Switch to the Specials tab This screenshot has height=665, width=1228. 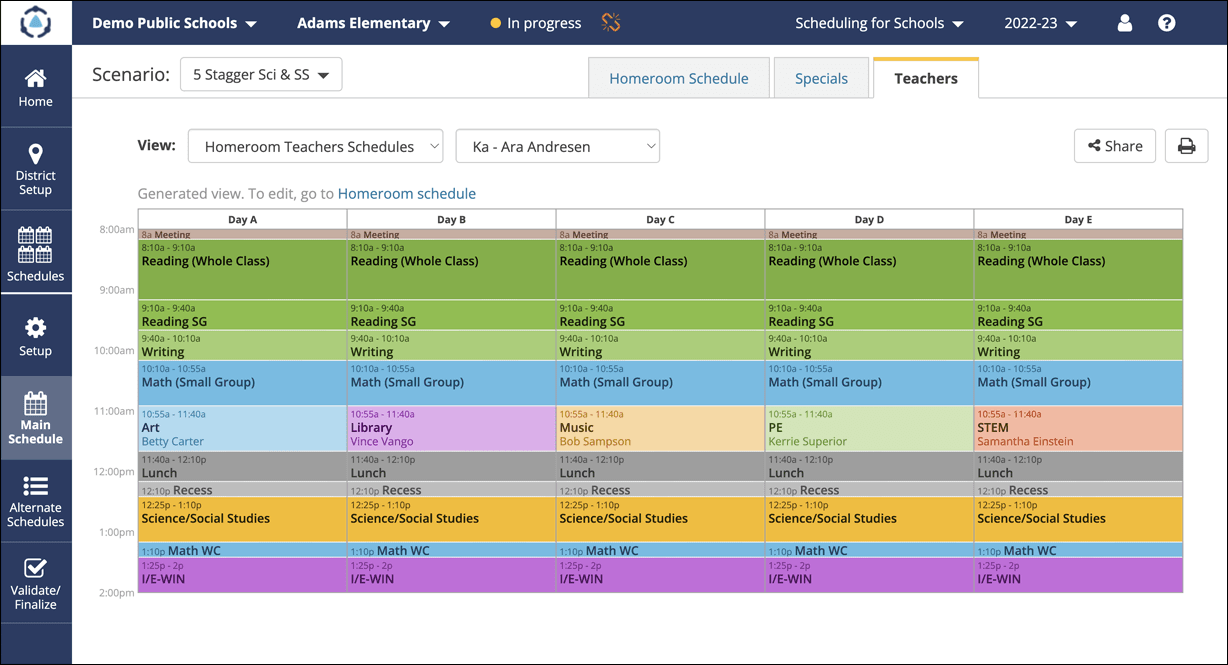pyautogui.click(x=821, y=77)
